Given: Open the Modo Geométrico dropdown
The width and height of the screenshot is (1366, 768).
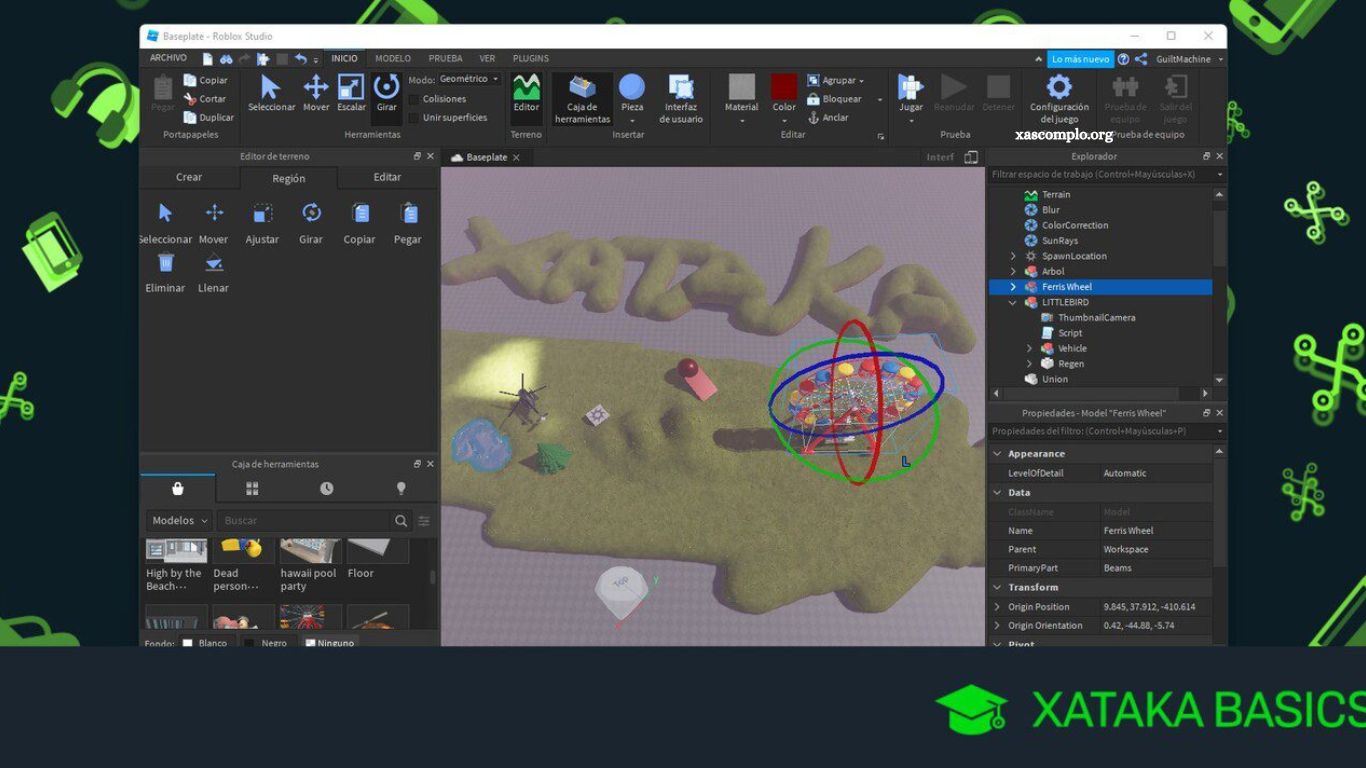Looking at the screenshot, I should coord(468,79).
